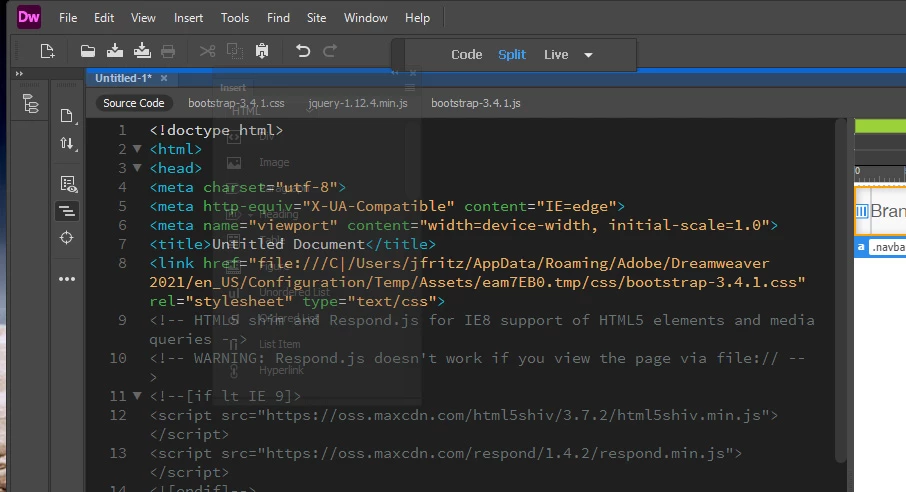
Task: Copy selection using toolbar copy icon
Action: [x=235, y=51]
